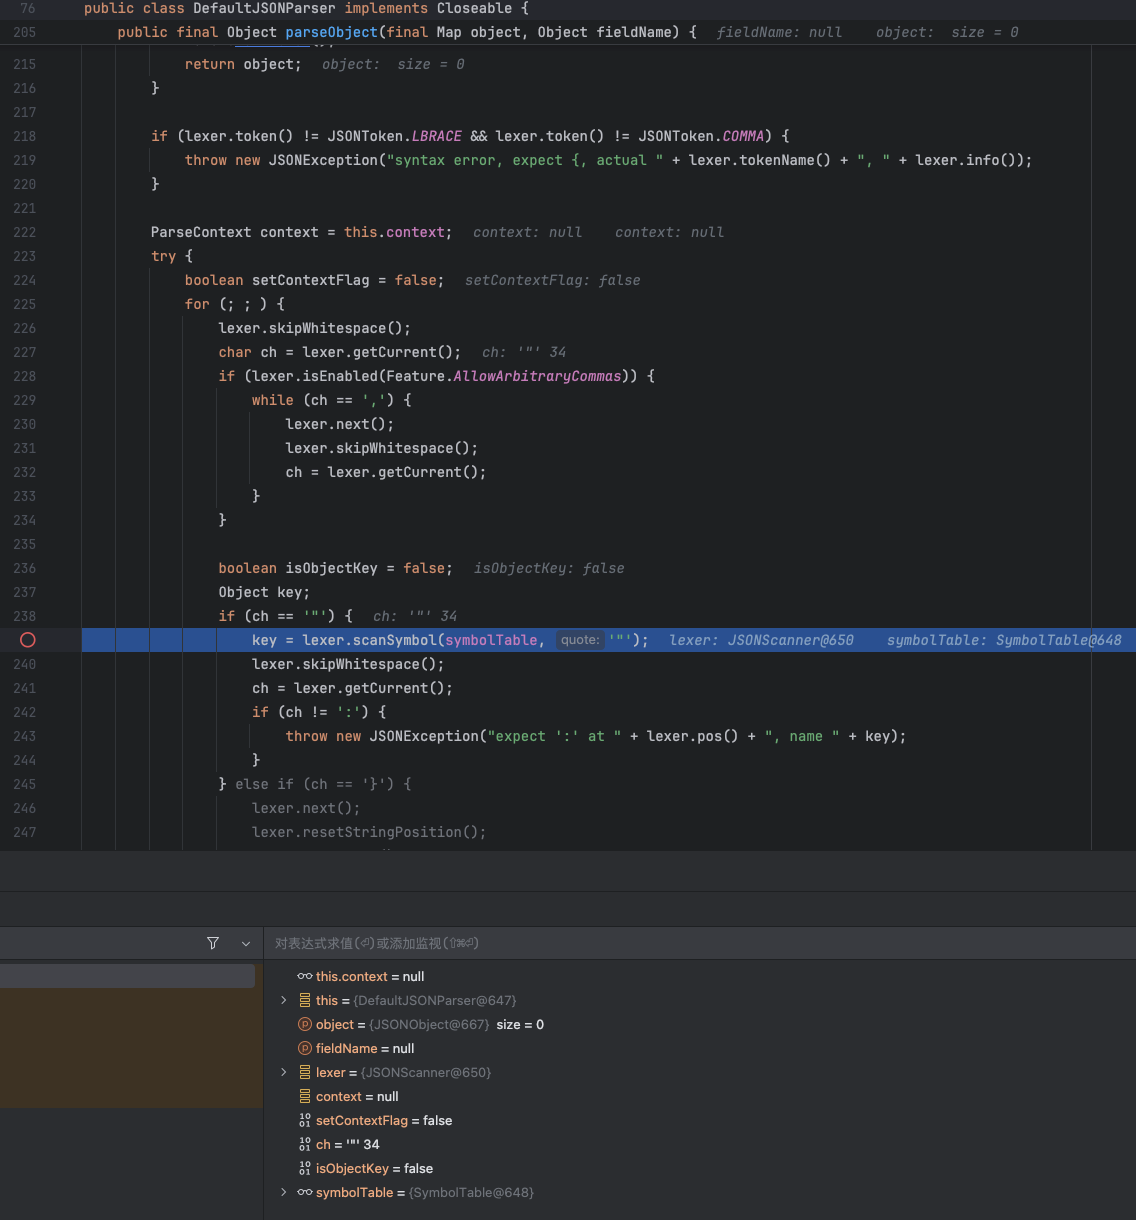
Task: Click the frames filter funnel icon
Action: (x=213, y=943)
